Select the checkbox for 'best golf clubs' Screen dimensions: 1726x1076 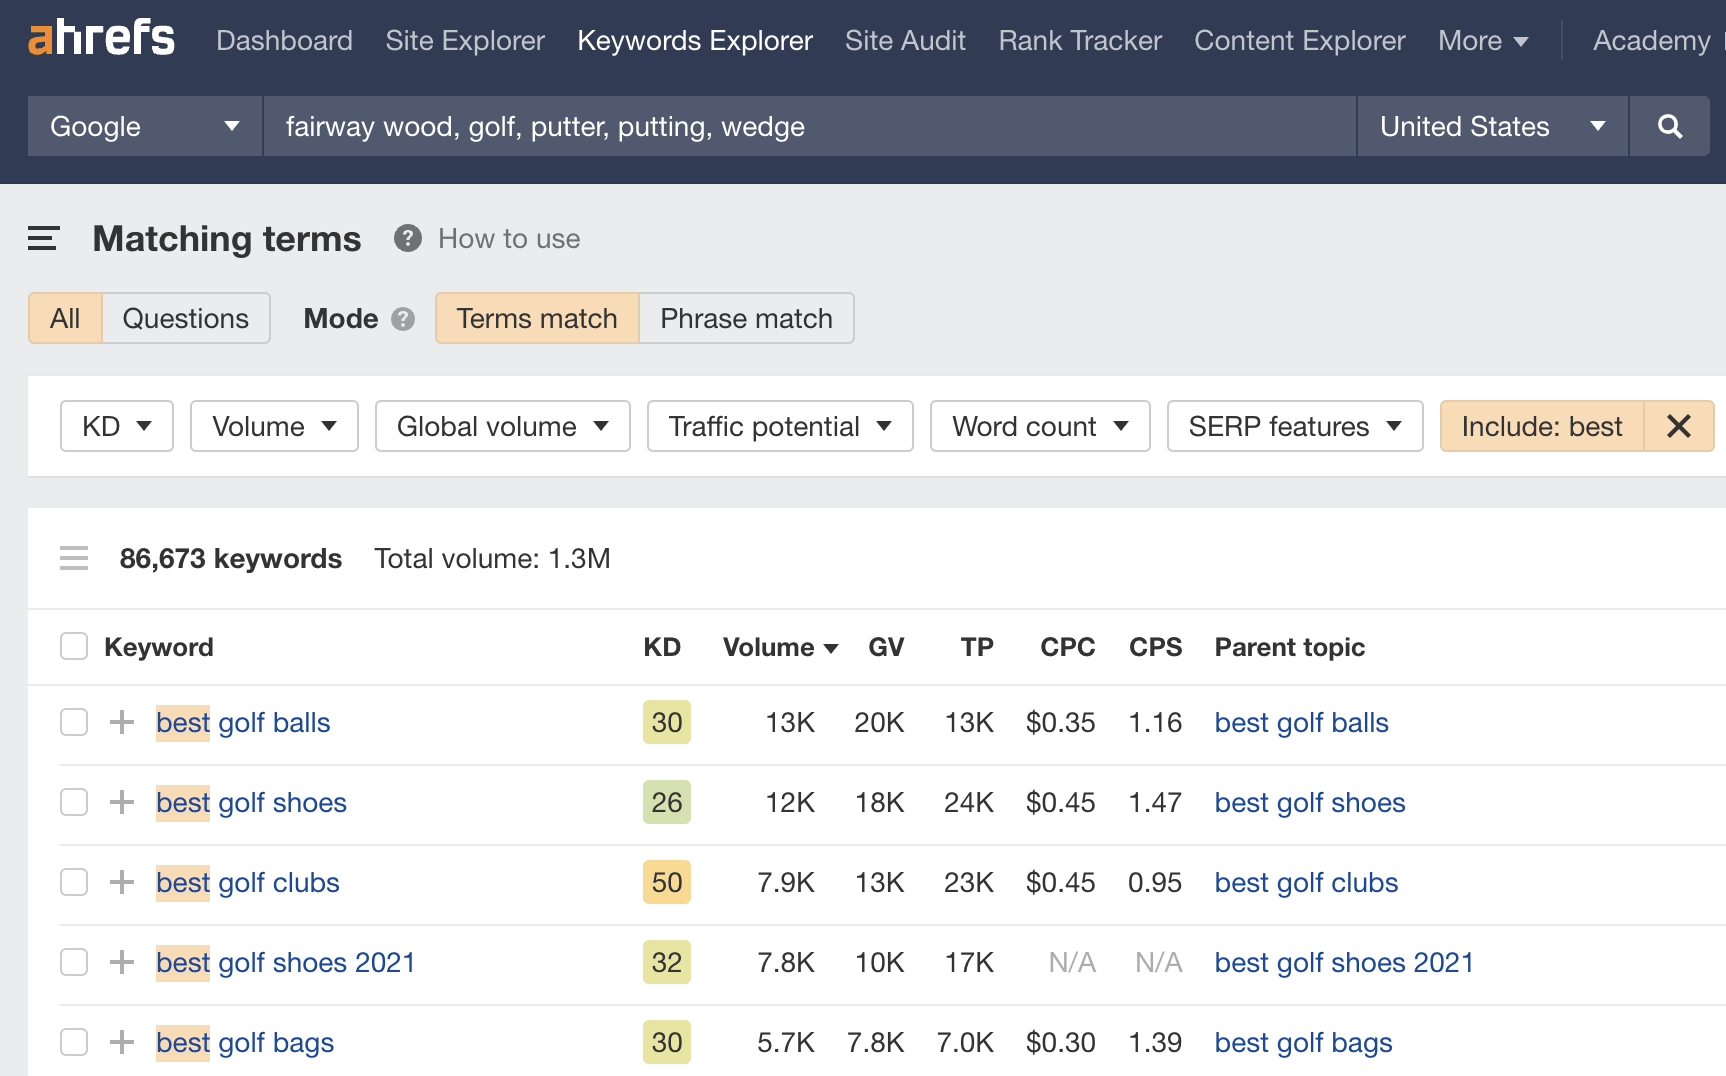74,882
